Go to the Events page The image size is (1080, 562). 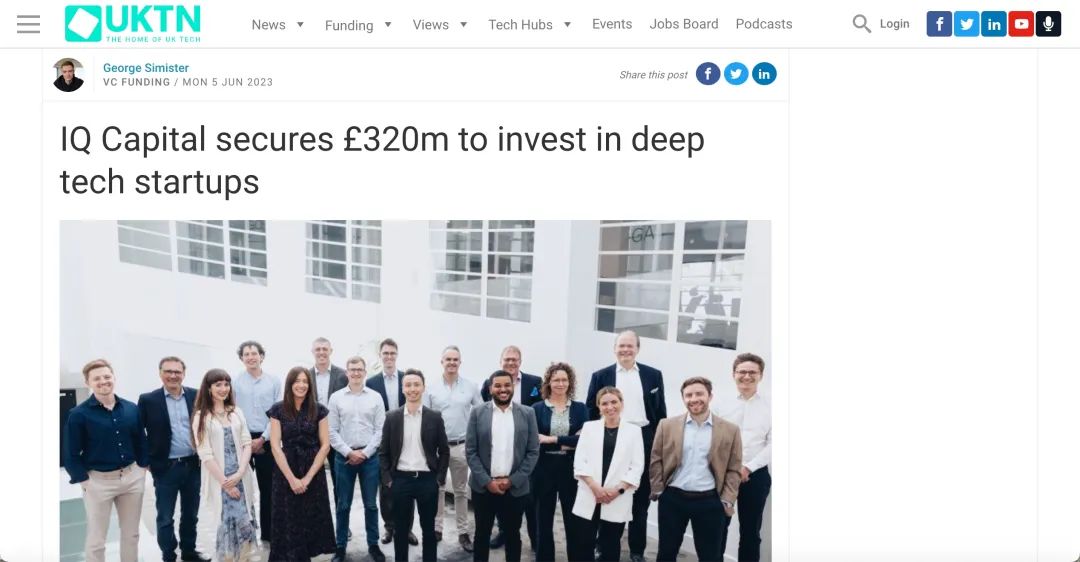[x=612, y=24]
